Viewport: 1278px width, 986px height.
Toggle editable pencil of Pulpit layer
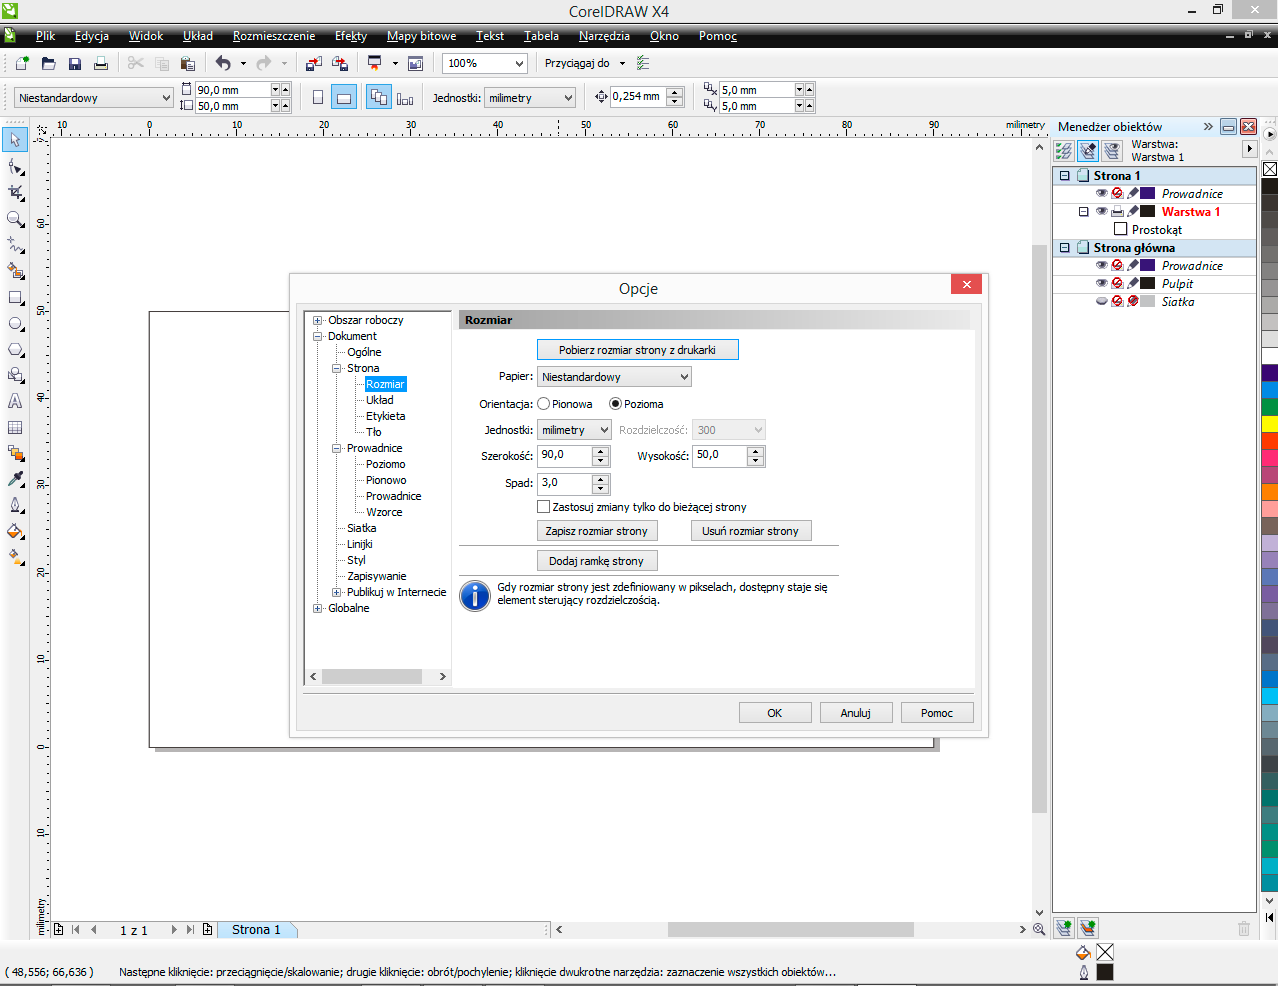1133,284
